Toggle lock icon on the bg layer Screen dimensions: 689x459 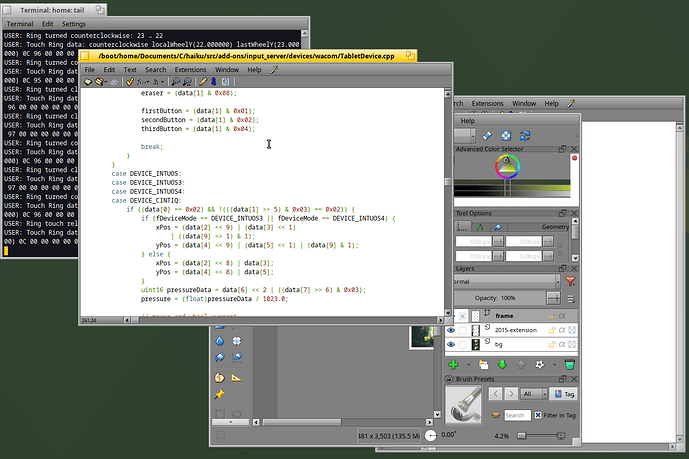coord(552,345)
